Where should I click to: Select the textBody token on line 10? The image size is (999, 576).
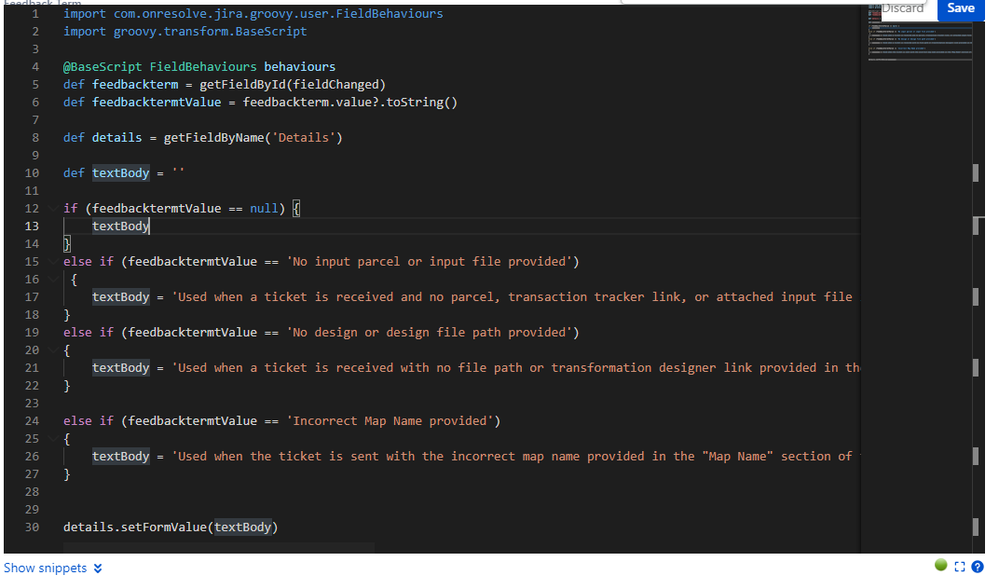[120, 172]
